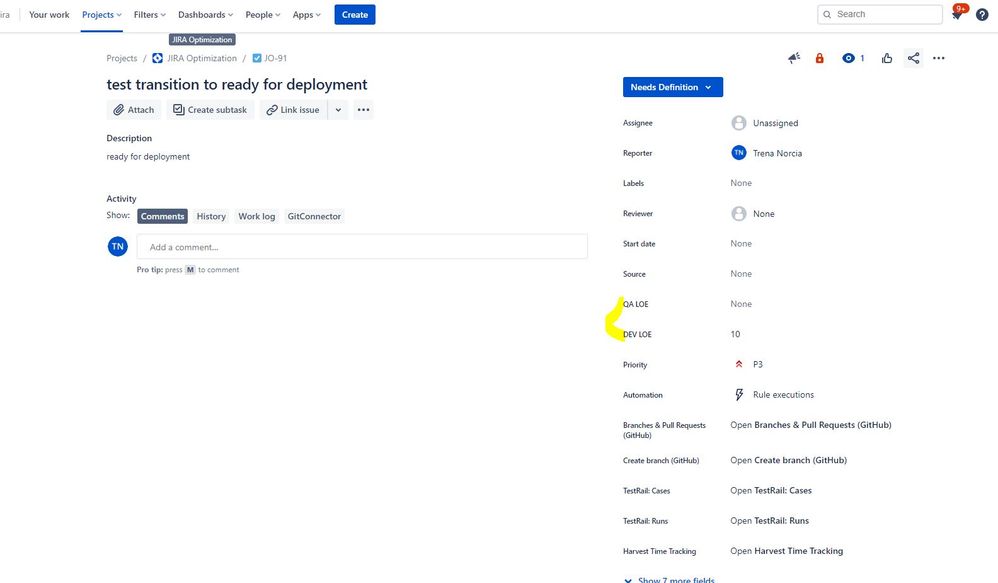Open Projects breadcrumb link
Image resolution: width=998 pixels, height=583 pixels.
122,58
